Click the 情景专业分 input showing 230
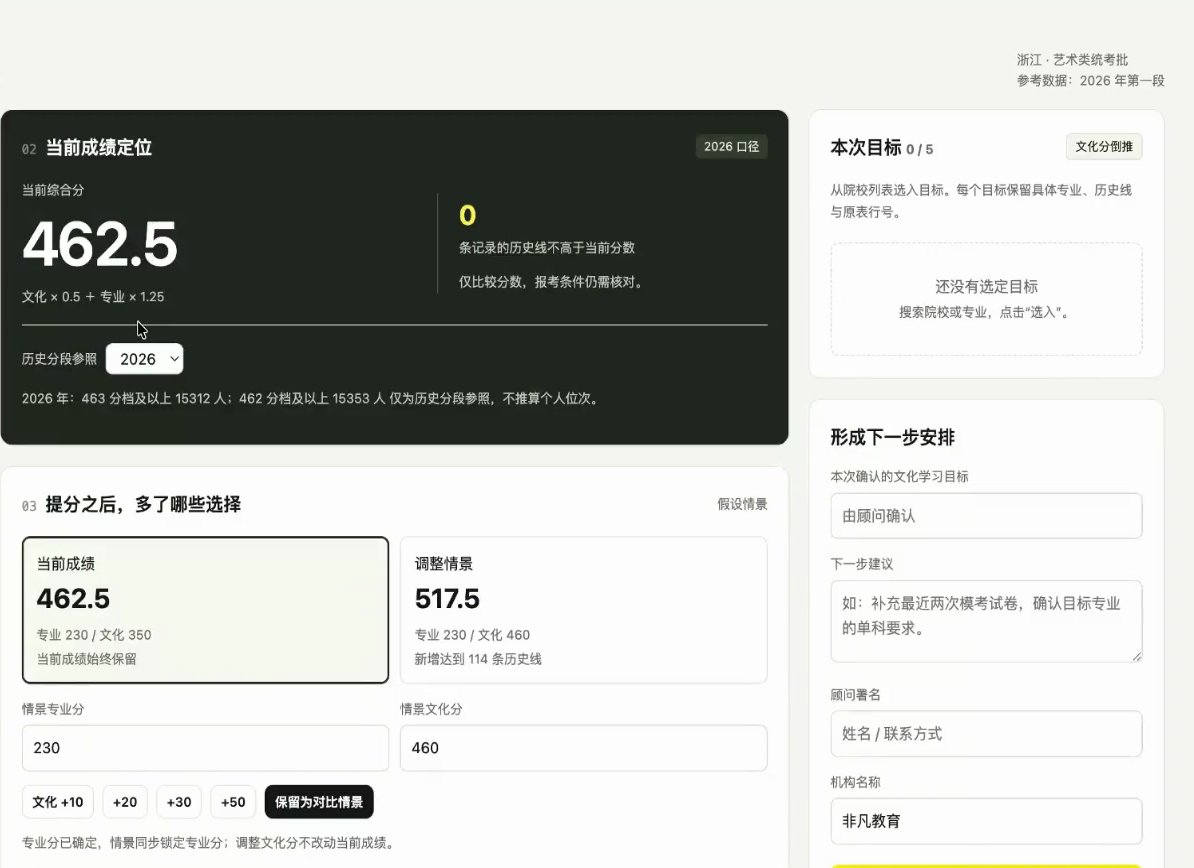Screen dimensions: 1194x868 point(206,748)
